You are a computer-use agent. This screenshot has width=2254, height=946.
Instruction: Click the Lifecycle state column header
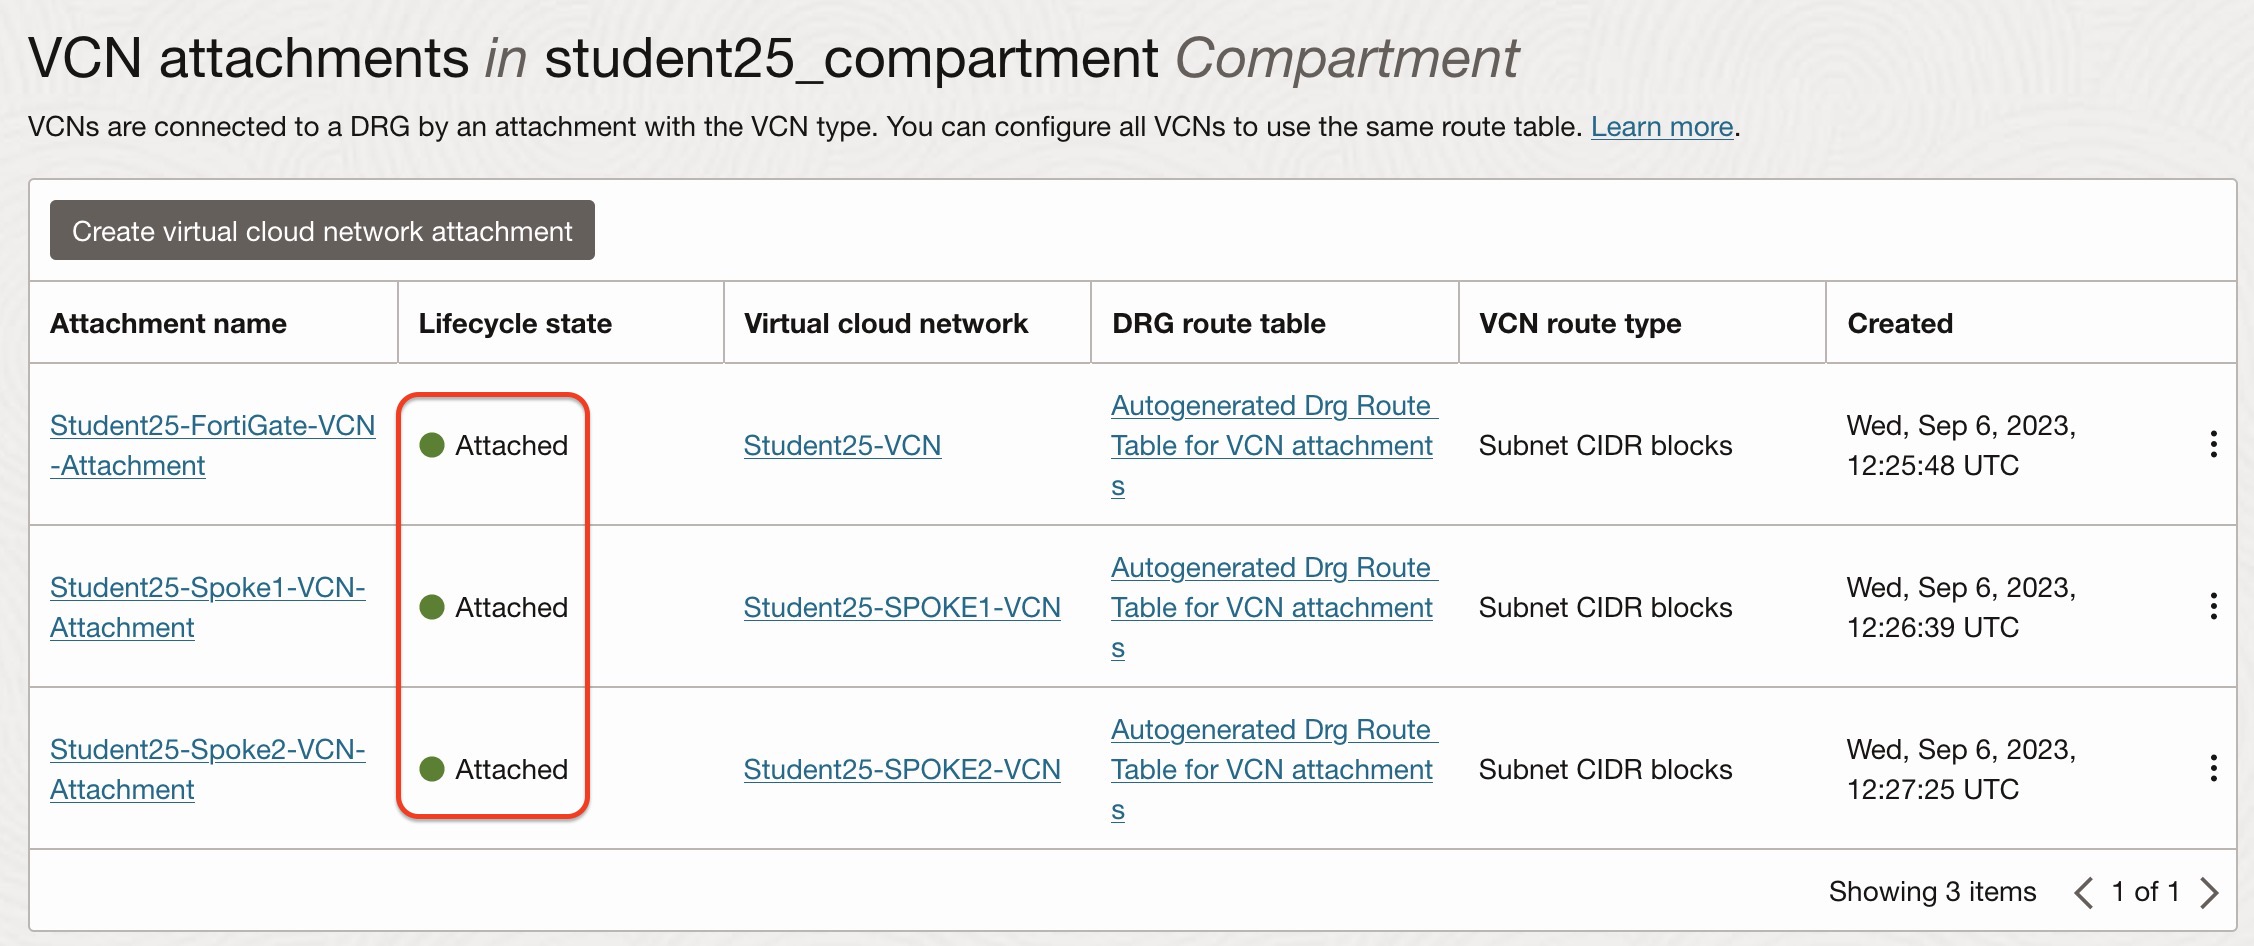point(515,323)
